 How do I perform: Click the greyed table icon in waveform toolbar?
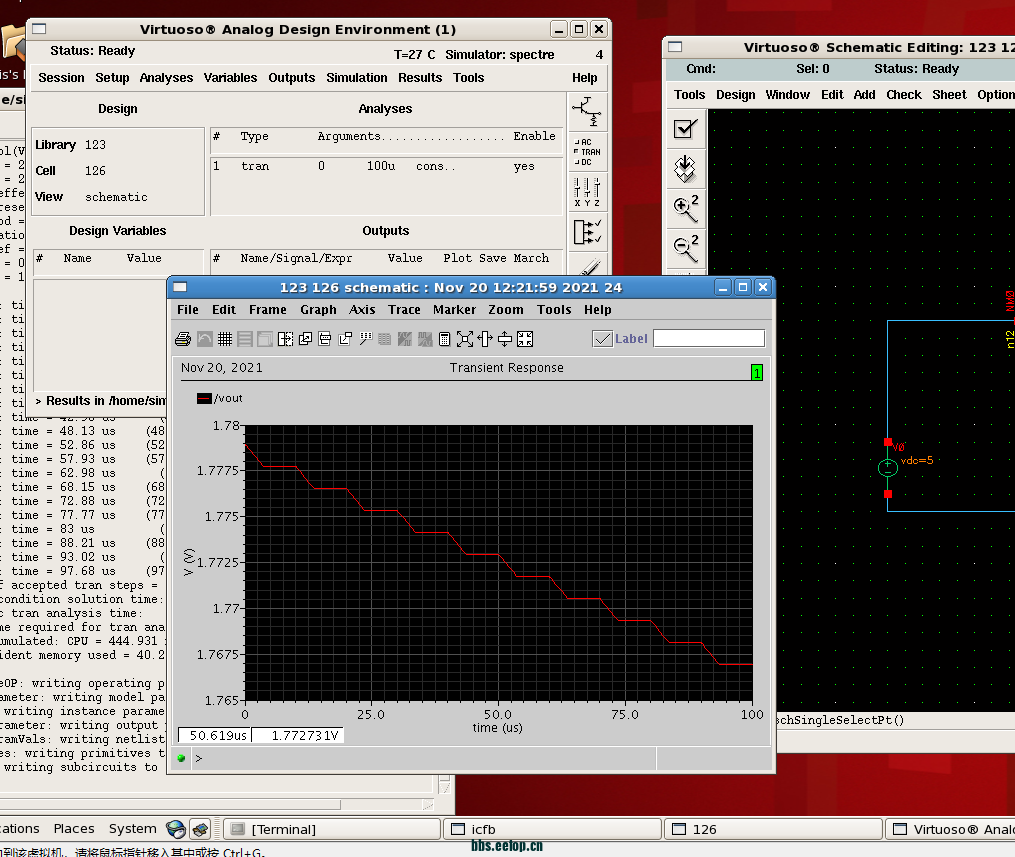[385, 339]
